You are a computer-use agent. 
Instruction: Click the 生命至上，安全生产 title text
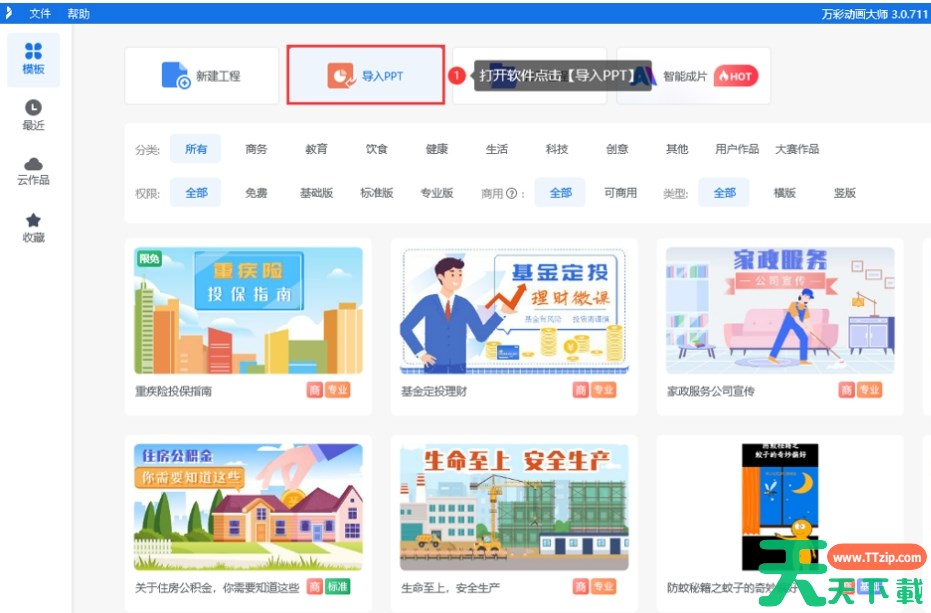450,587
